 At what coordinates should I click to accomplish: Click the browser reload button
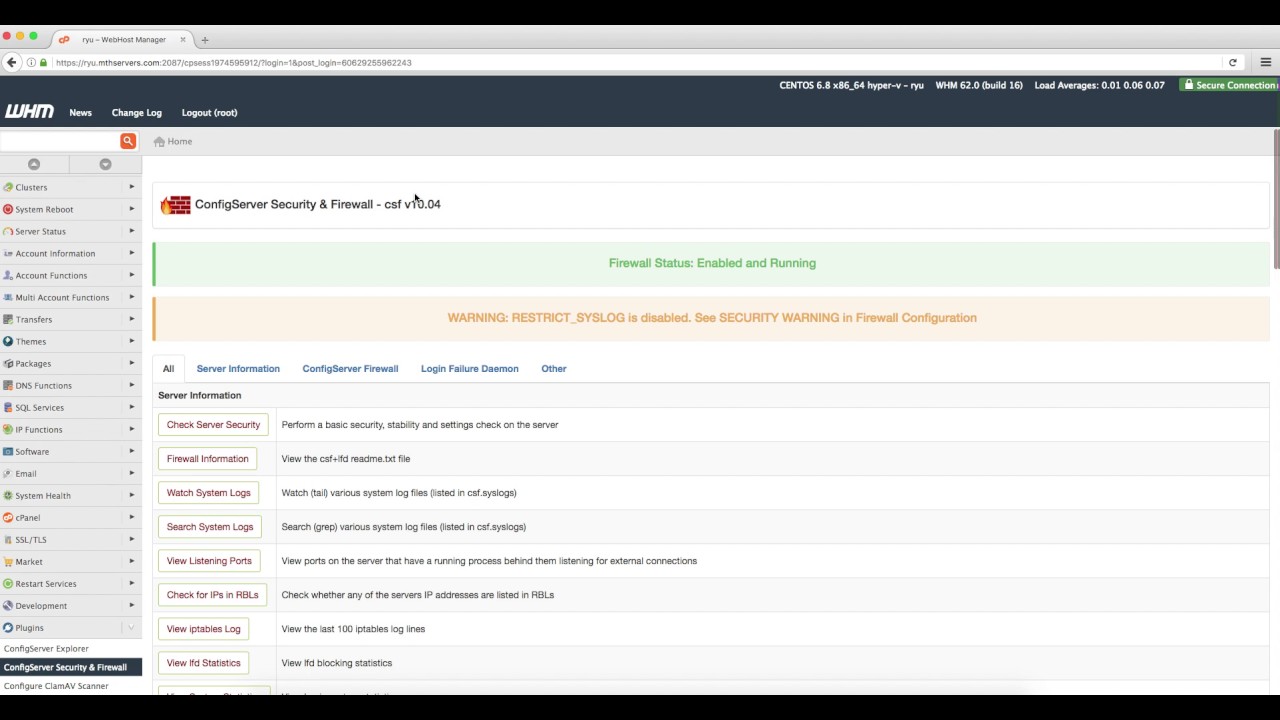(1233, 62)
